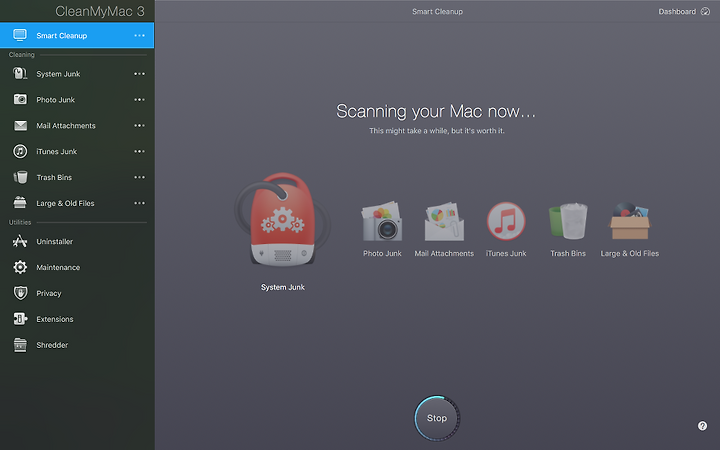Click the Photo Junk camera sidebar icon
The image size is (720, 450).
click(x=20, y=99)
